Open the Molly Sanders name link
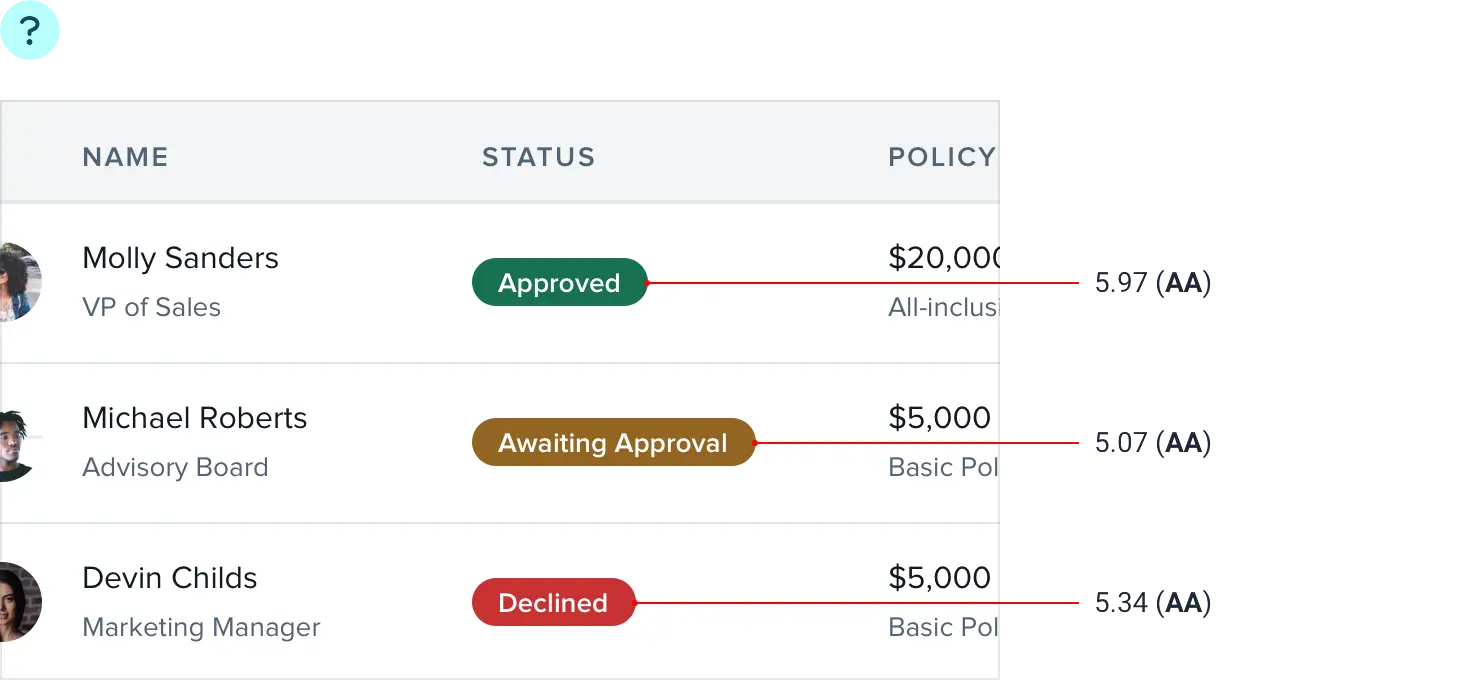The width and height of the screenshot is (1480, 680). [x=180, y=258]
